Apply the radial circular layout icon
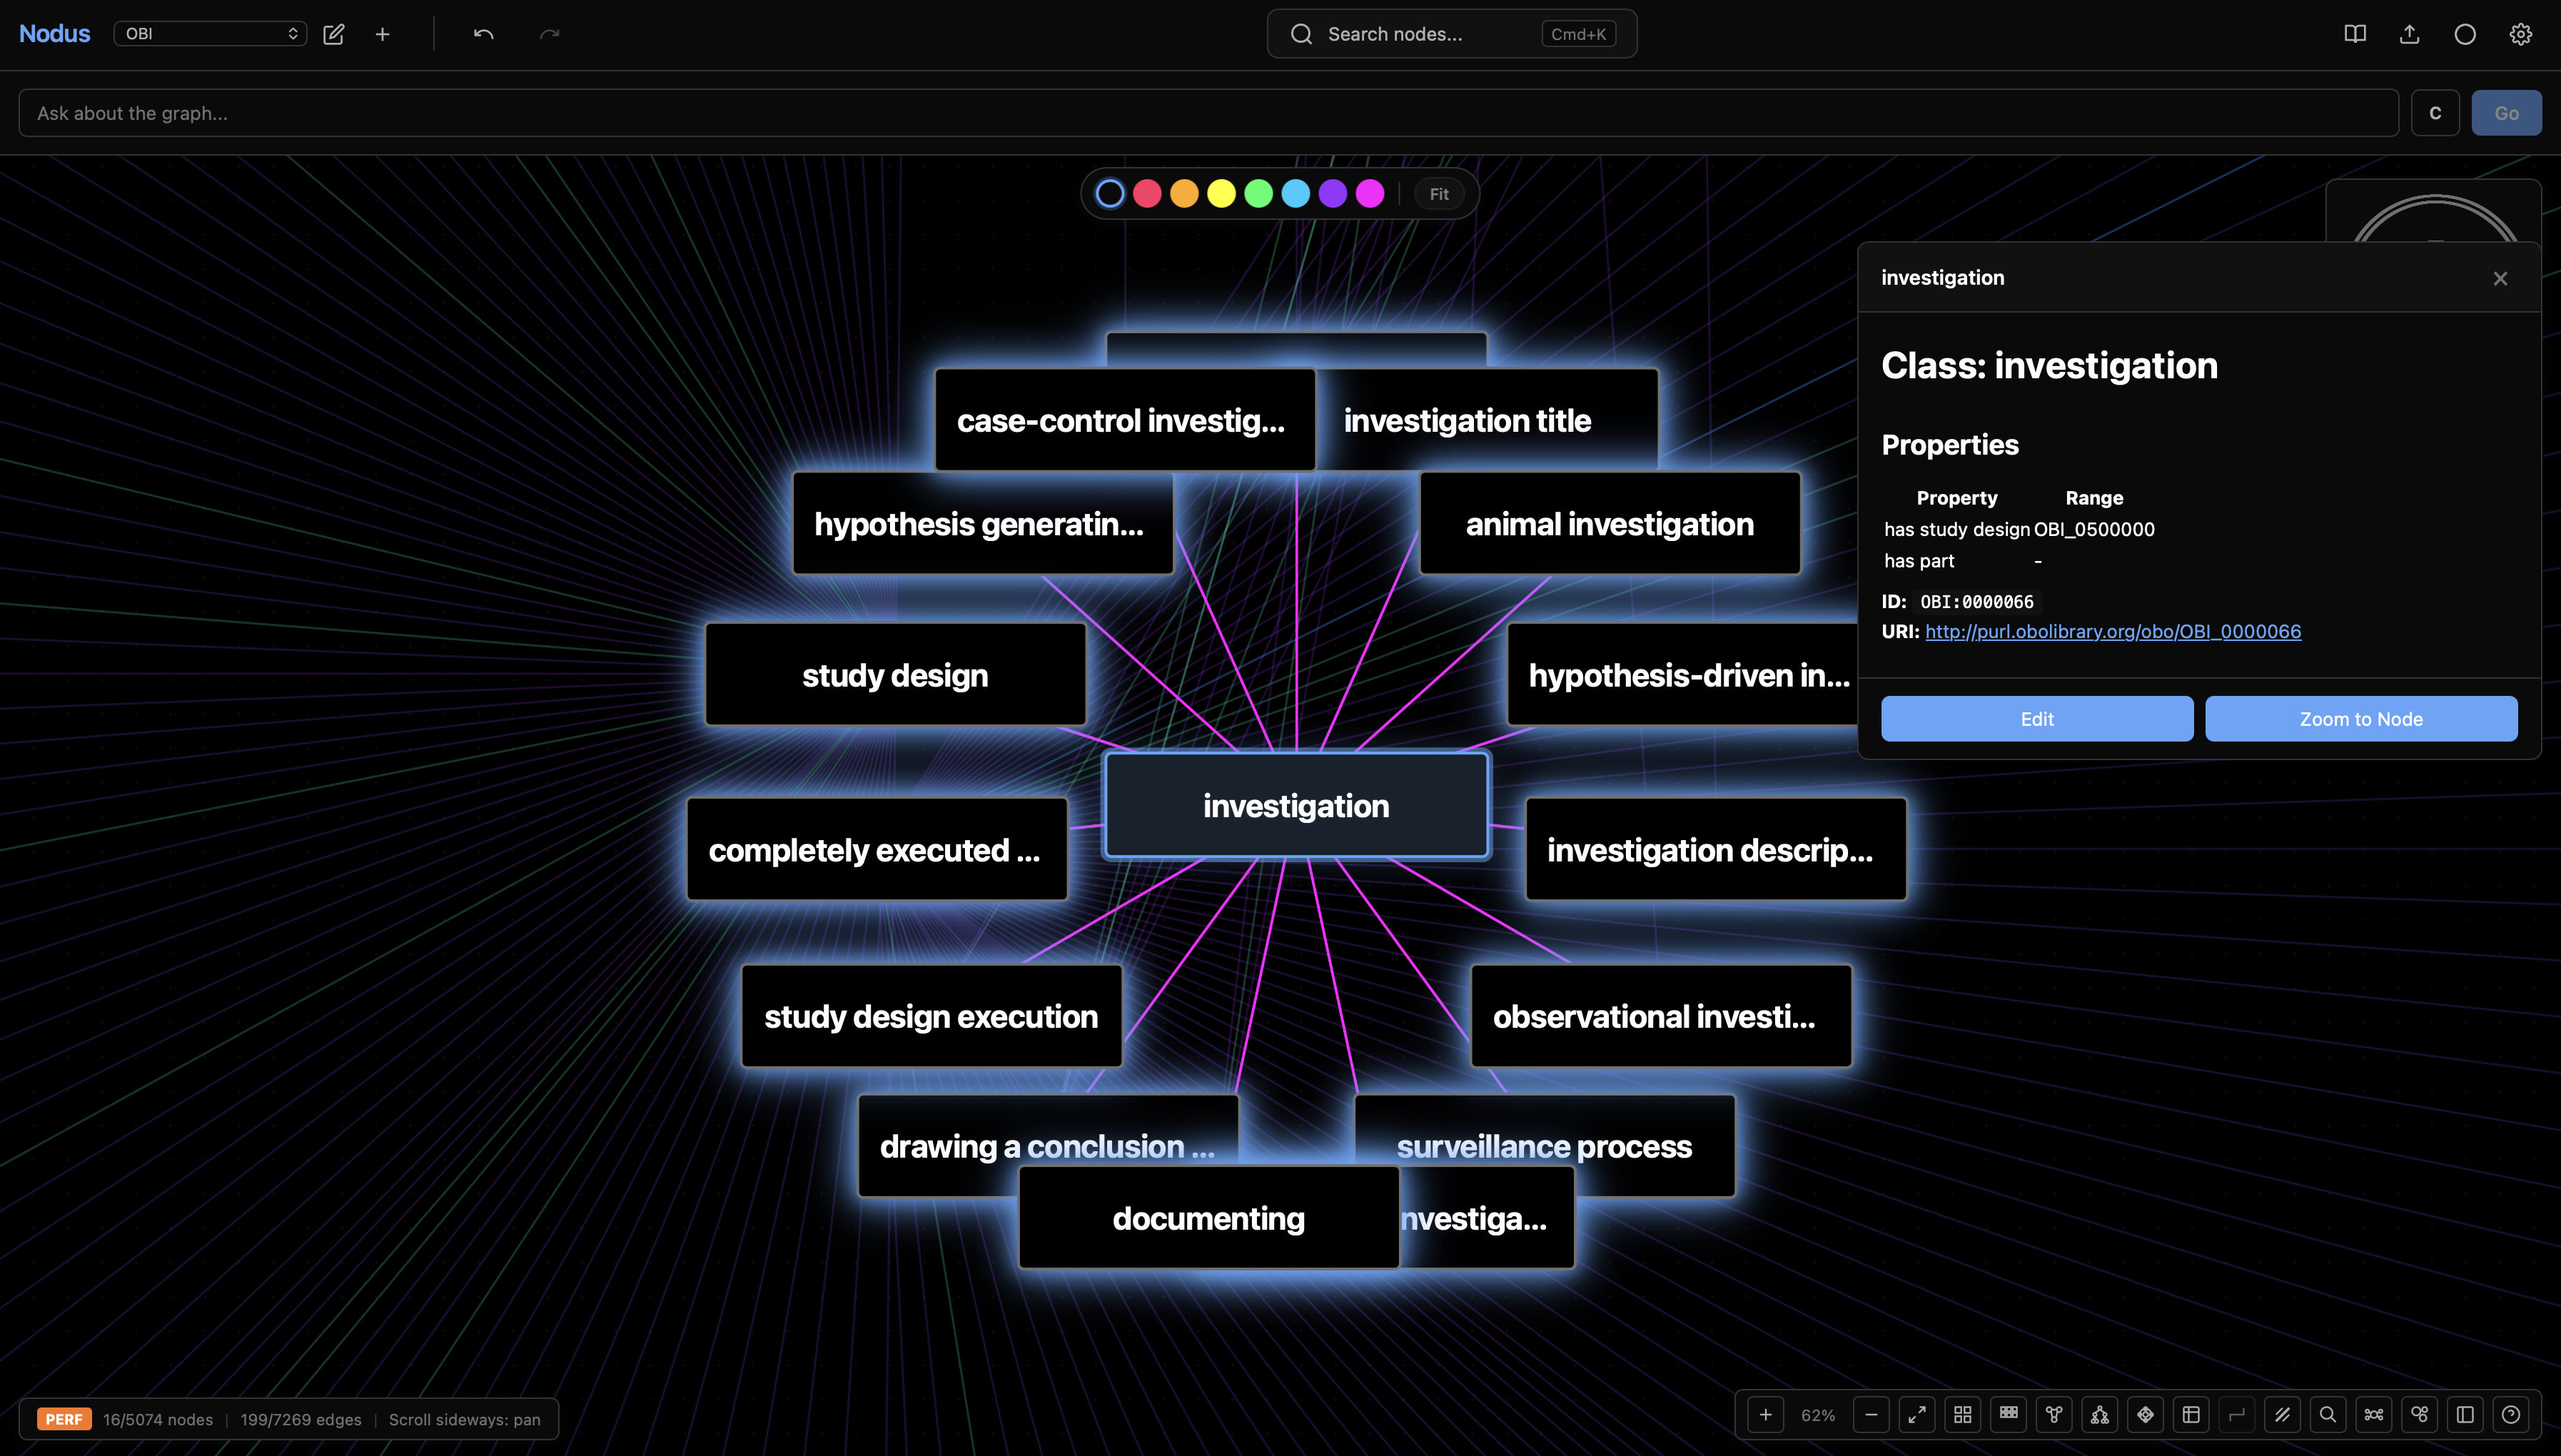This screenshot has width=2561, height=1456. point(2145,1415)
